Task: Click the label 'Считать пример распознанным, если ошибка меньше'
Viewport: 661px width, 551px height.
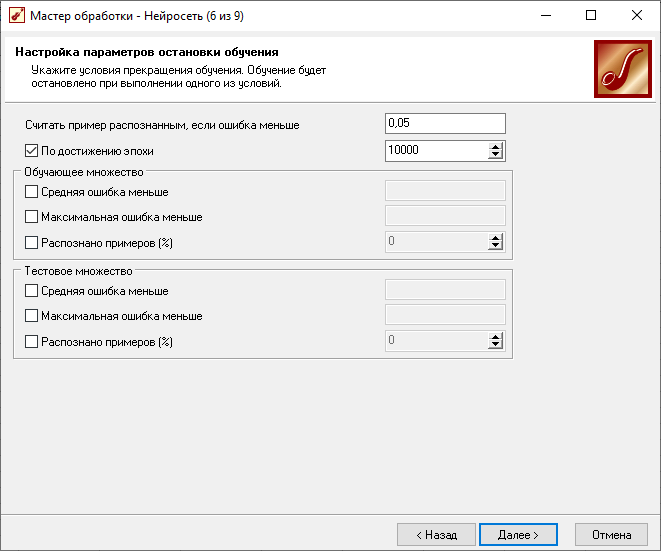Action: [162, 125]
